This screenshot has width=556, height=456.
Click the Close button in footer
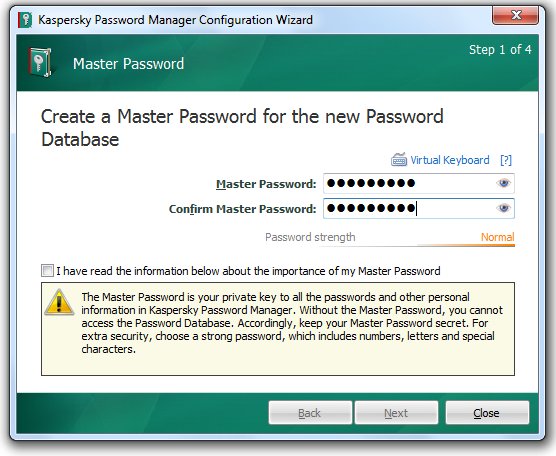coord(487,413)
